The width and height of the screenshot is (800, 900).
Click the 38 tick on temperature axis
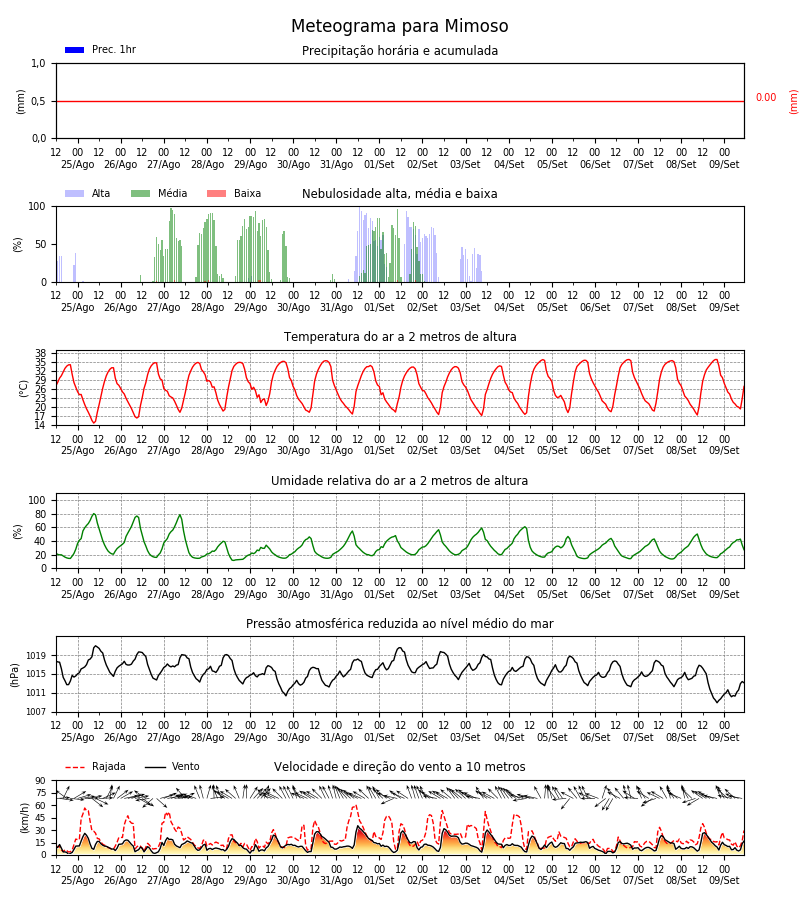[40, 353]
